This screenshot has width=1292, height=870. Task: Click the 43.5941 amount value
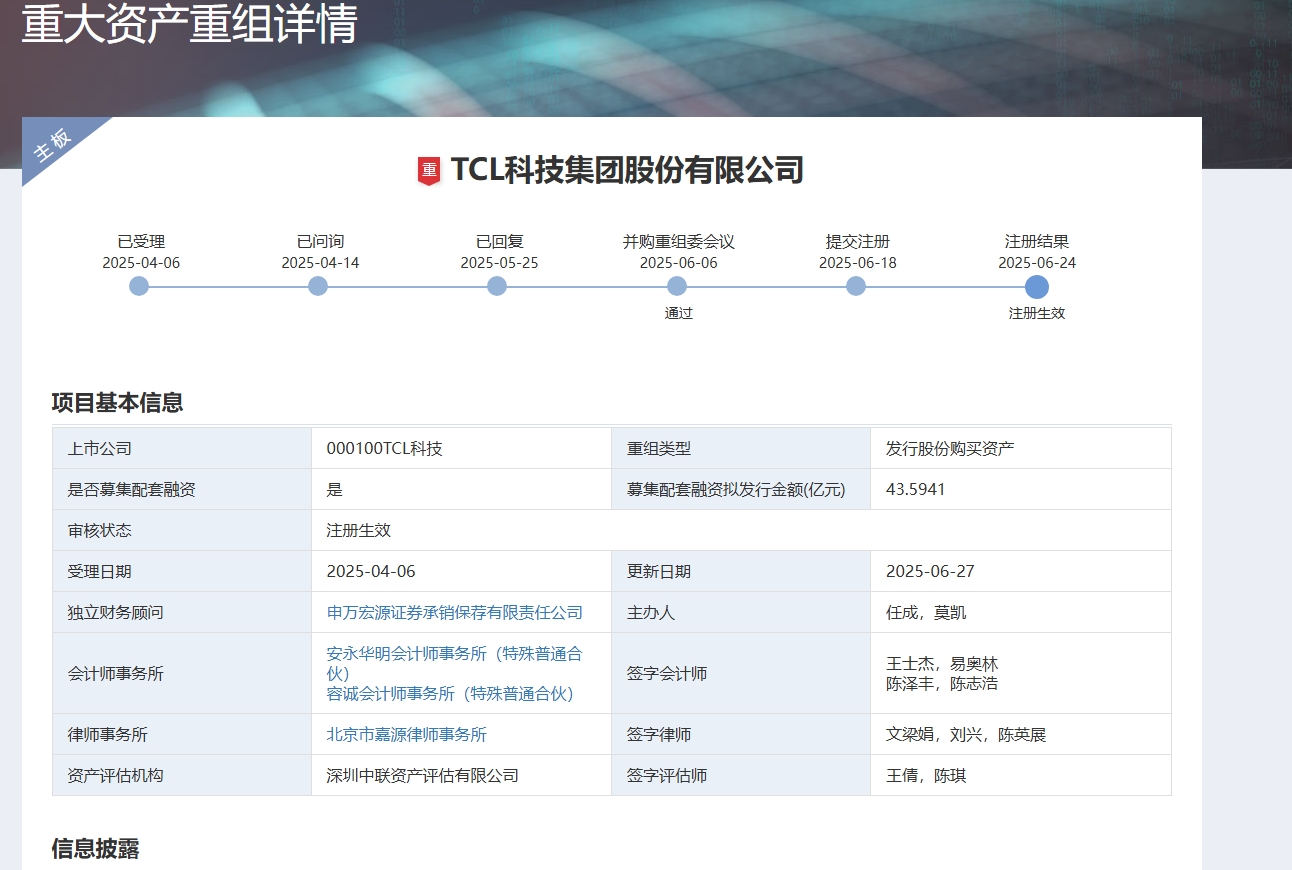click(x=916, y=489)
